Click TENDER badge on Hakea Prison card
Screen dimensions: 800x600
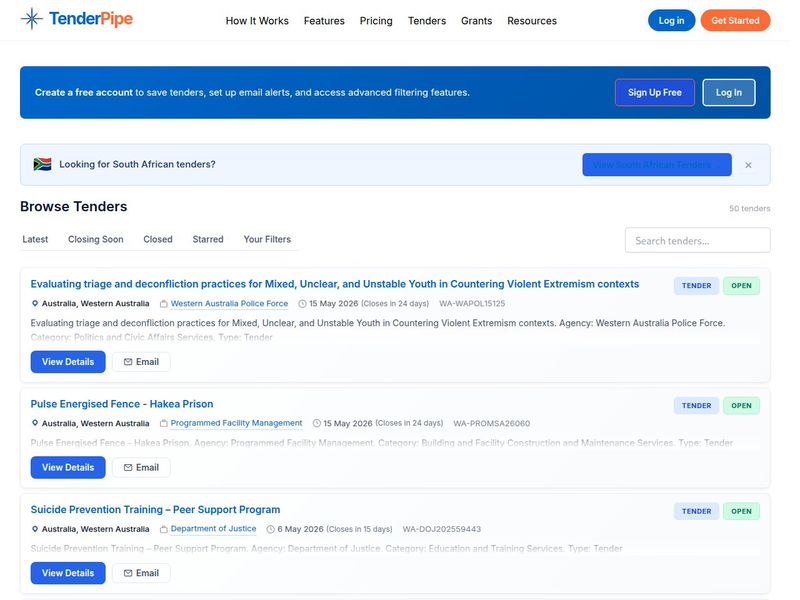click(696, 406)
